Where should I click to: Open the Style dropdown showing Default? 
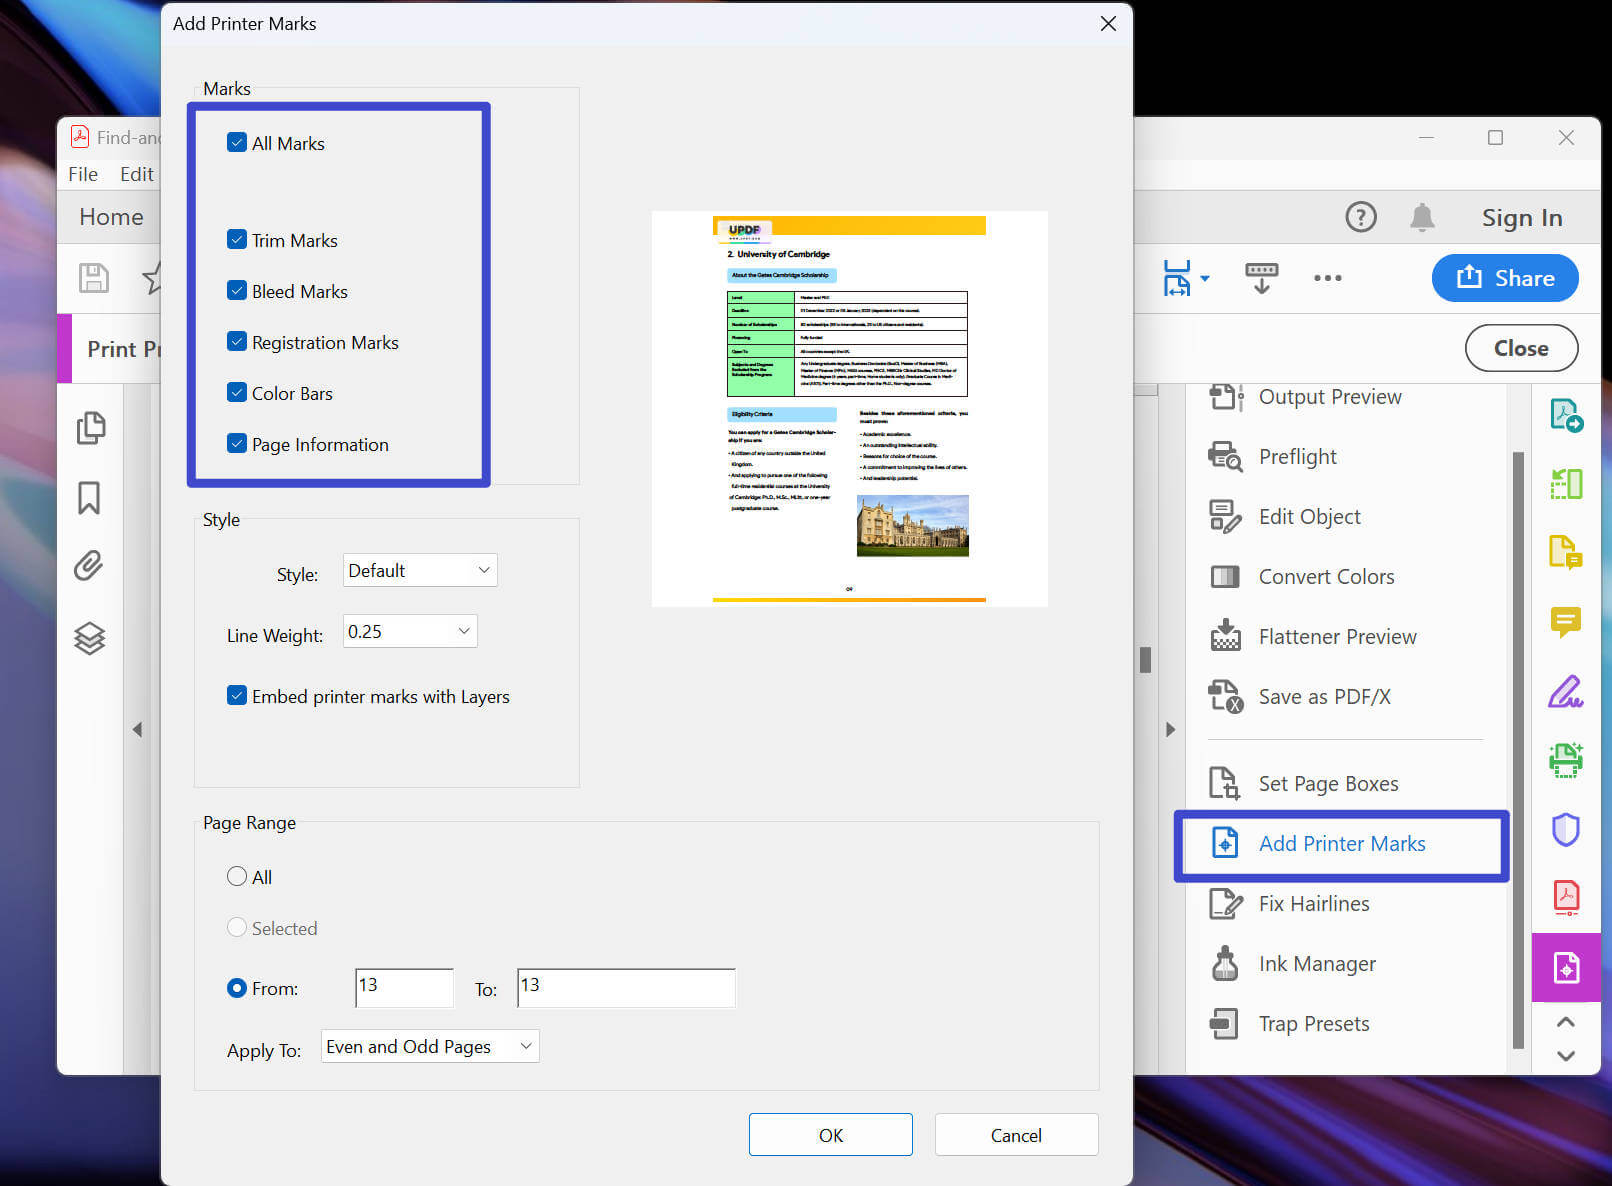click(419, 570)
